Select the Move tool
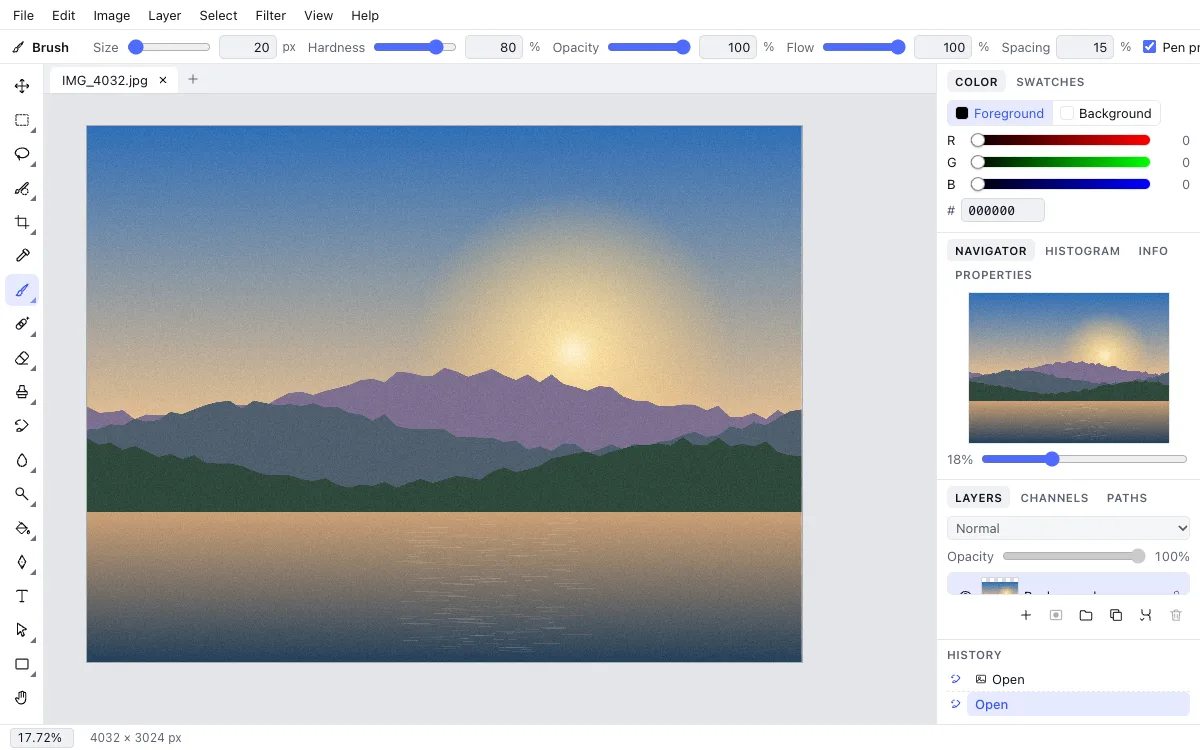This screenshot has width=1200, height=750. 22,86
